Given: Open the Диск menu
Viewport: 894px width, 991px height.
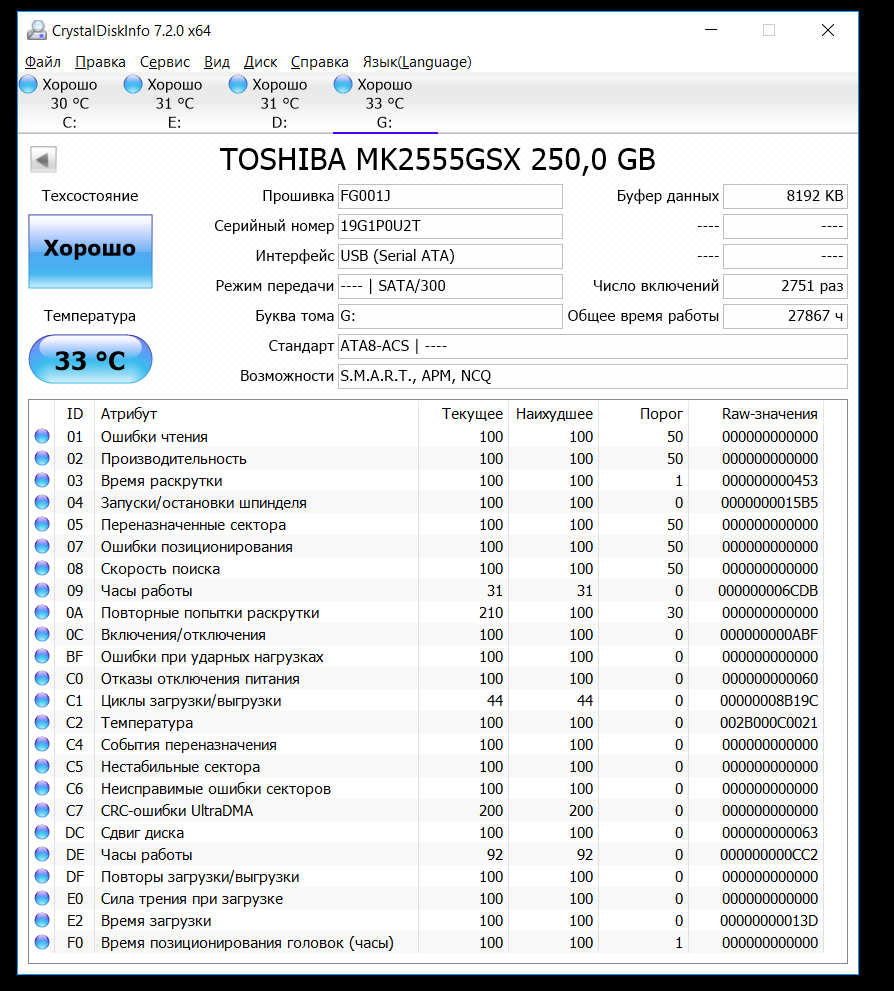Looking at the screenshot, I should (260, 62).
